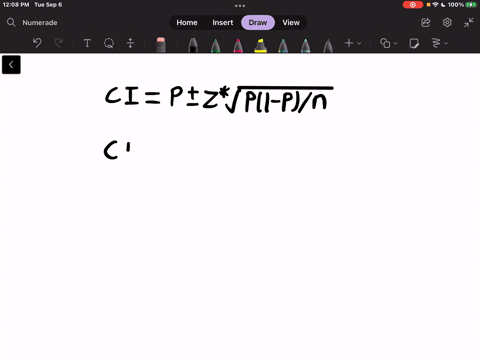Screen dimensions: 480x360
Task: Expand the ink tool dropdown arrow
Action: pyautogui.click(x=446, y=43)
